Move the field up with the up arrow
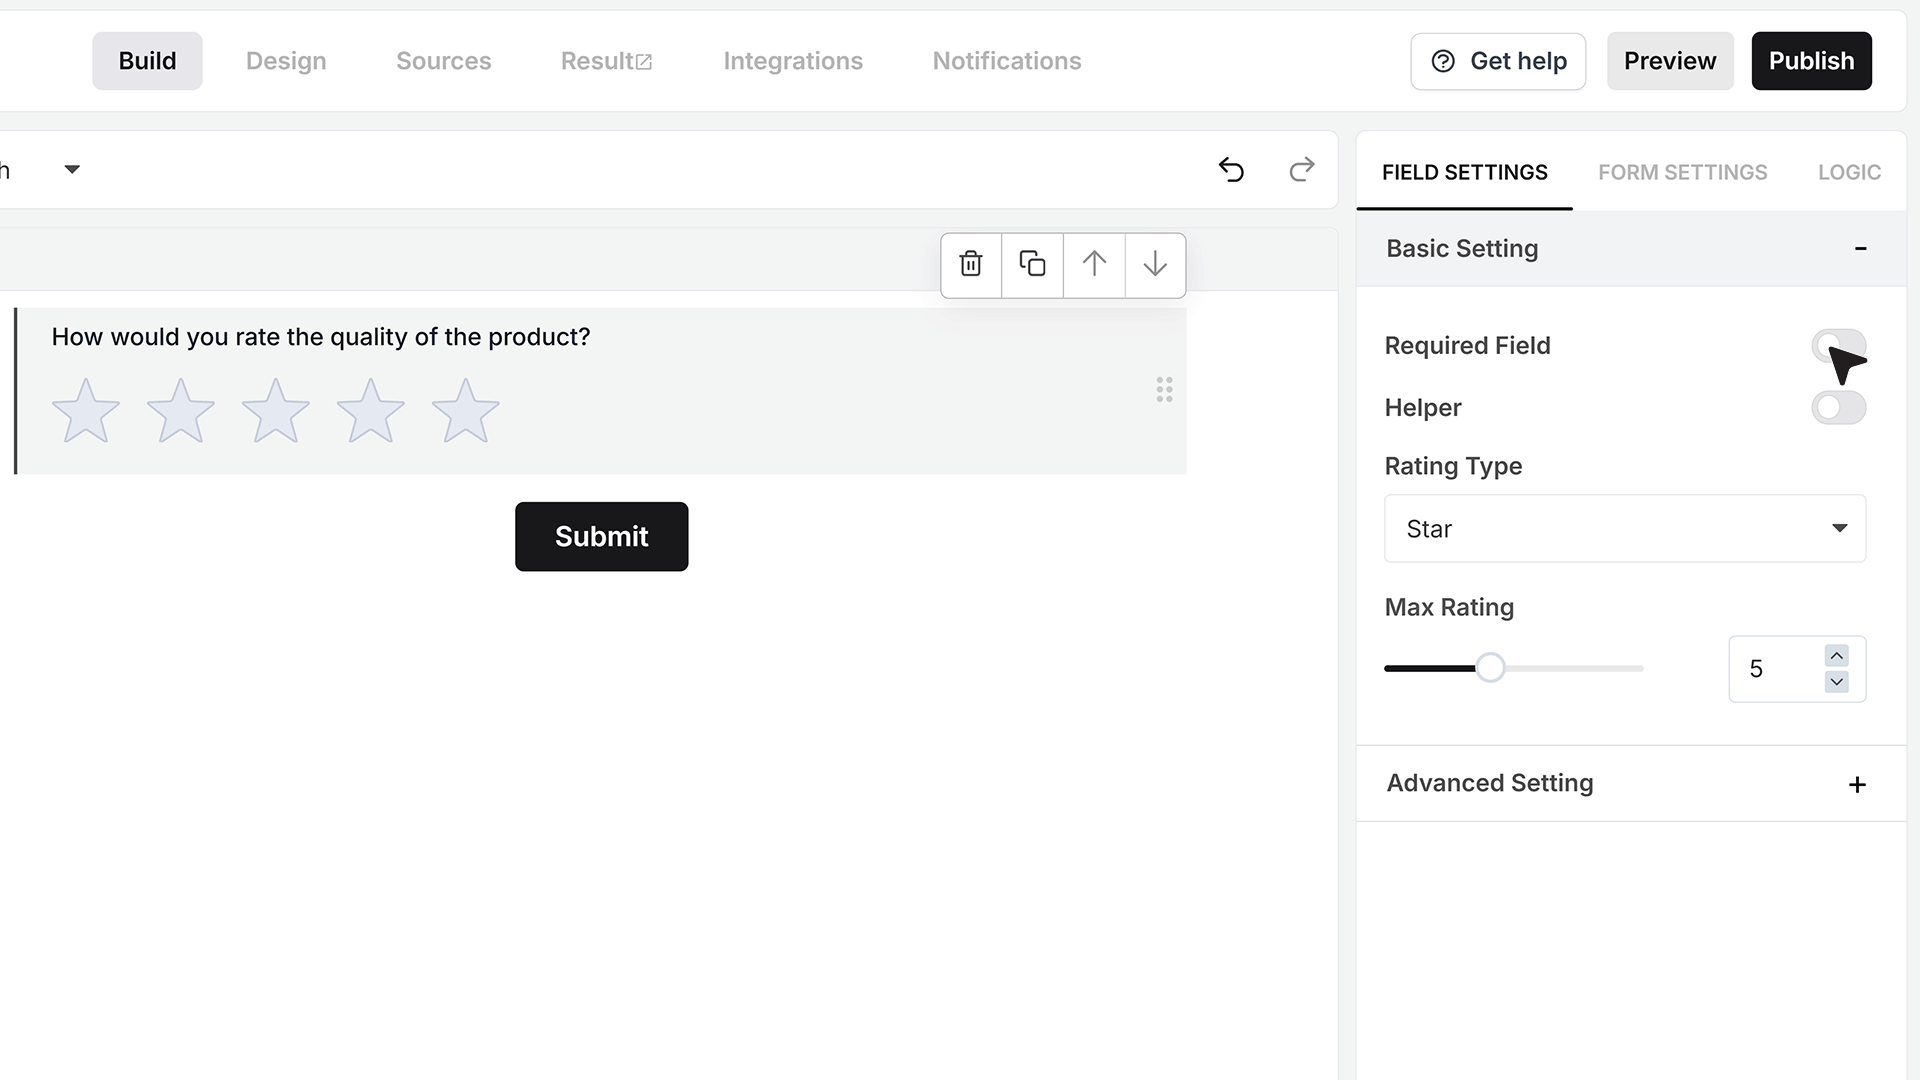The width and height of the screenshot is (1920, 1080). tap(1094, 265)
